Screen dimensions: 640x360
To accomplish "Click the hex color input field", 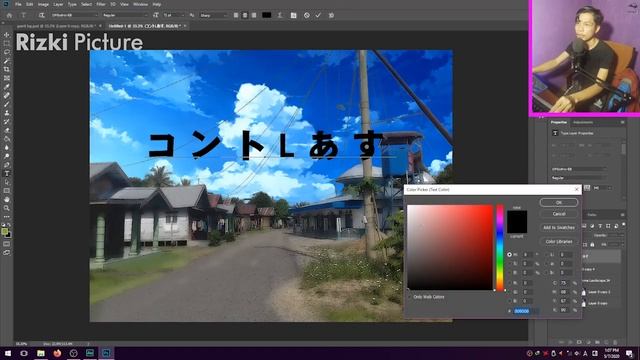I will [x=525, y=311].
